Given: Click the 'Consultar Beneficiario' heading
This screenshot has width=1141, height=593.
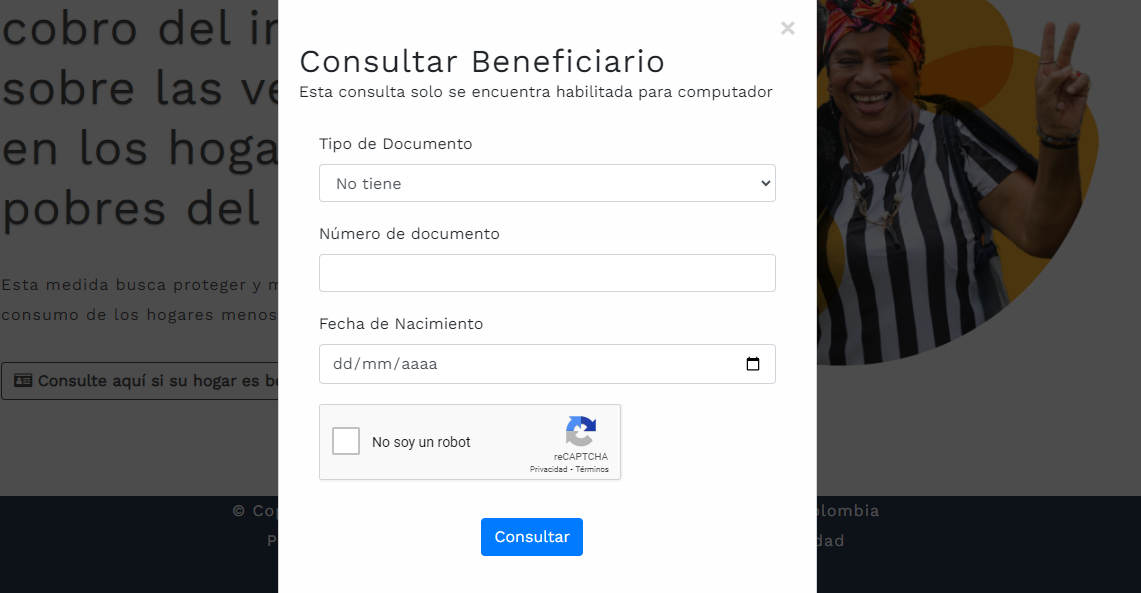Looking at the screenshot, I should [x=482, y=62].
